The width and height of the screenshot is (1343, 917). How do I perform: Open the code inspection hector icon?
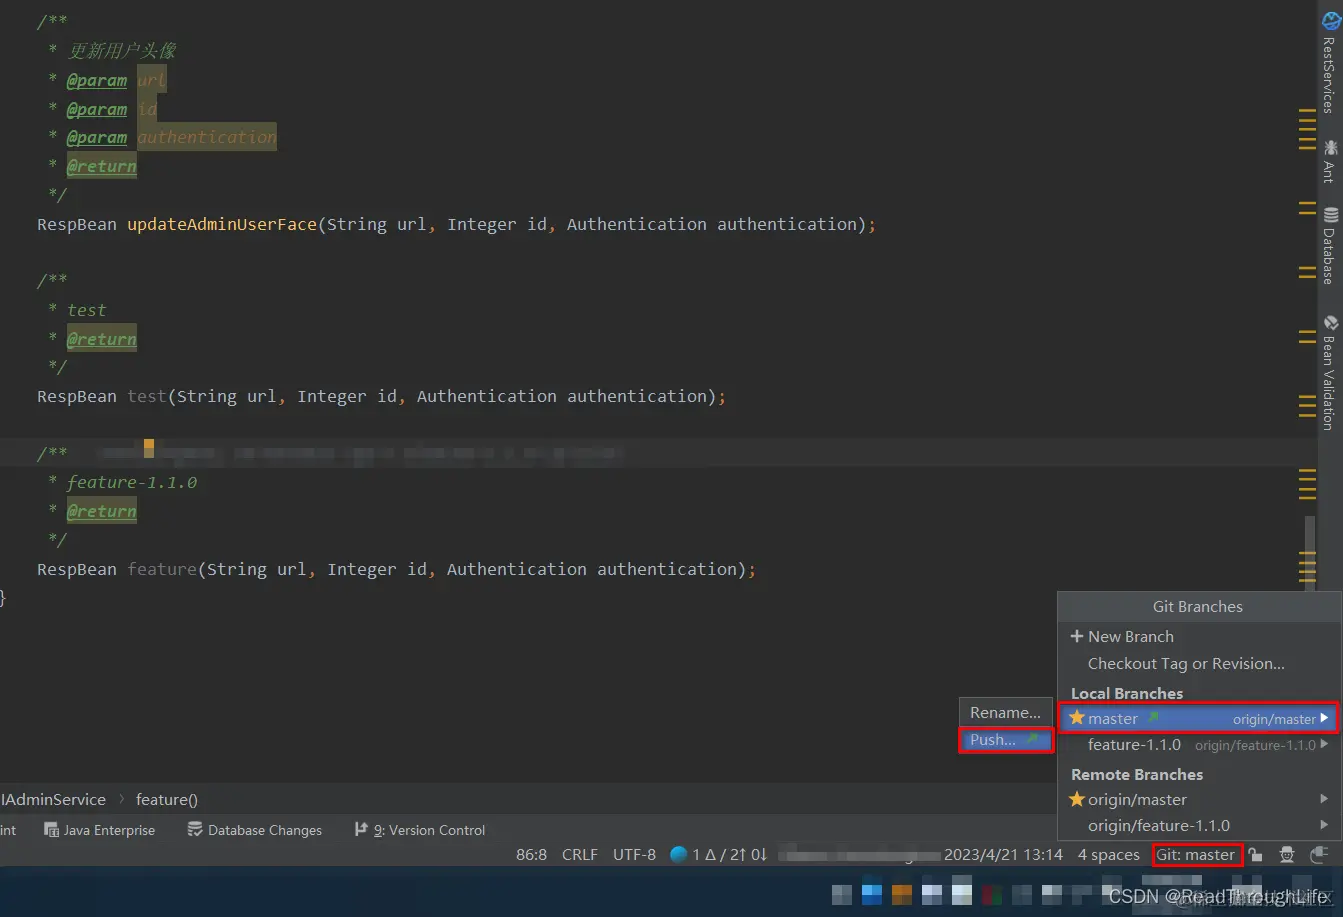(1287, 855)
